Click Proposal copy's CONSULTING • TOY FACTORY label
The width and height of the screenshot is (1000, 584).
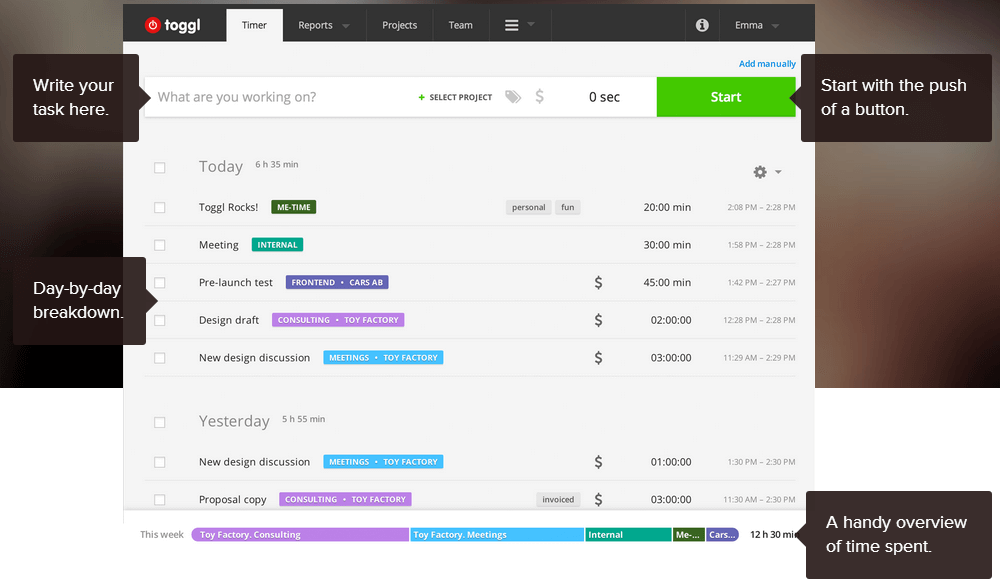point(345,499)
